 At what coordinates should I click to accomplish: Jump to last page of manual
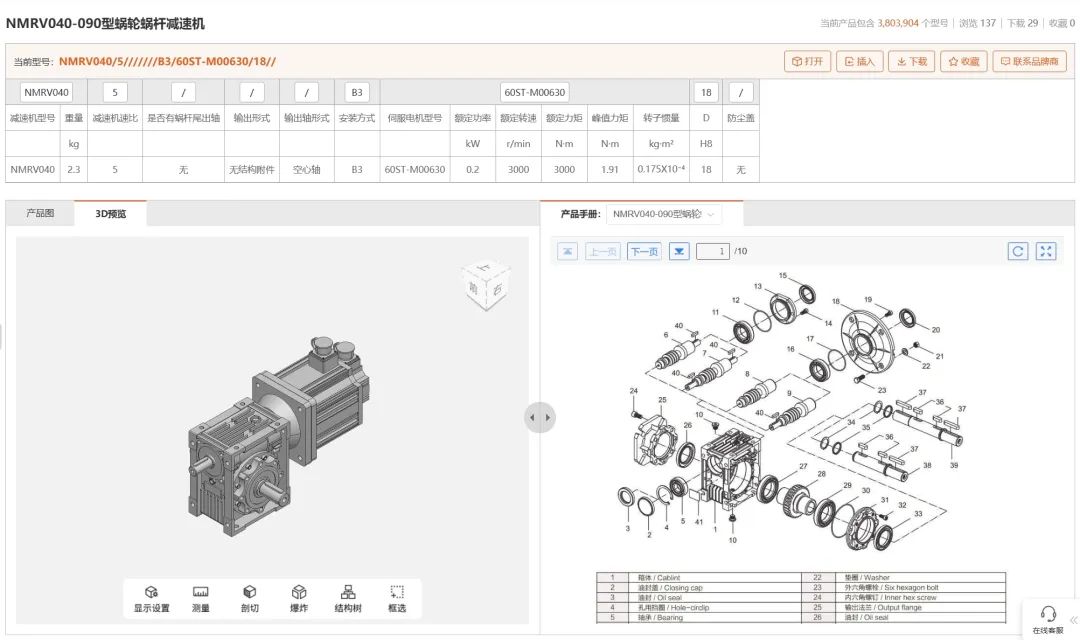[x=679, y=251]
